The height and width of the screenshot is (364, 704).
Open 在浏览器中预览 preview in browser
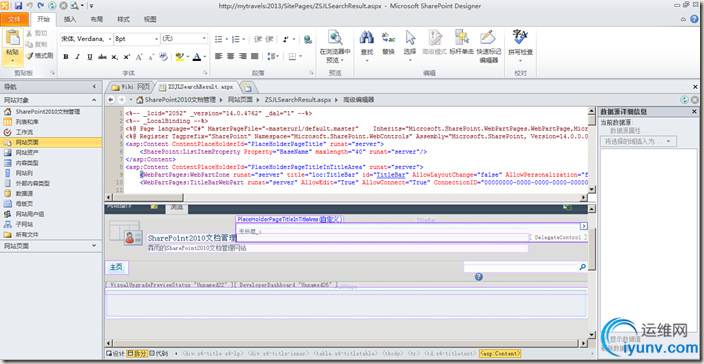click(335, 46)
